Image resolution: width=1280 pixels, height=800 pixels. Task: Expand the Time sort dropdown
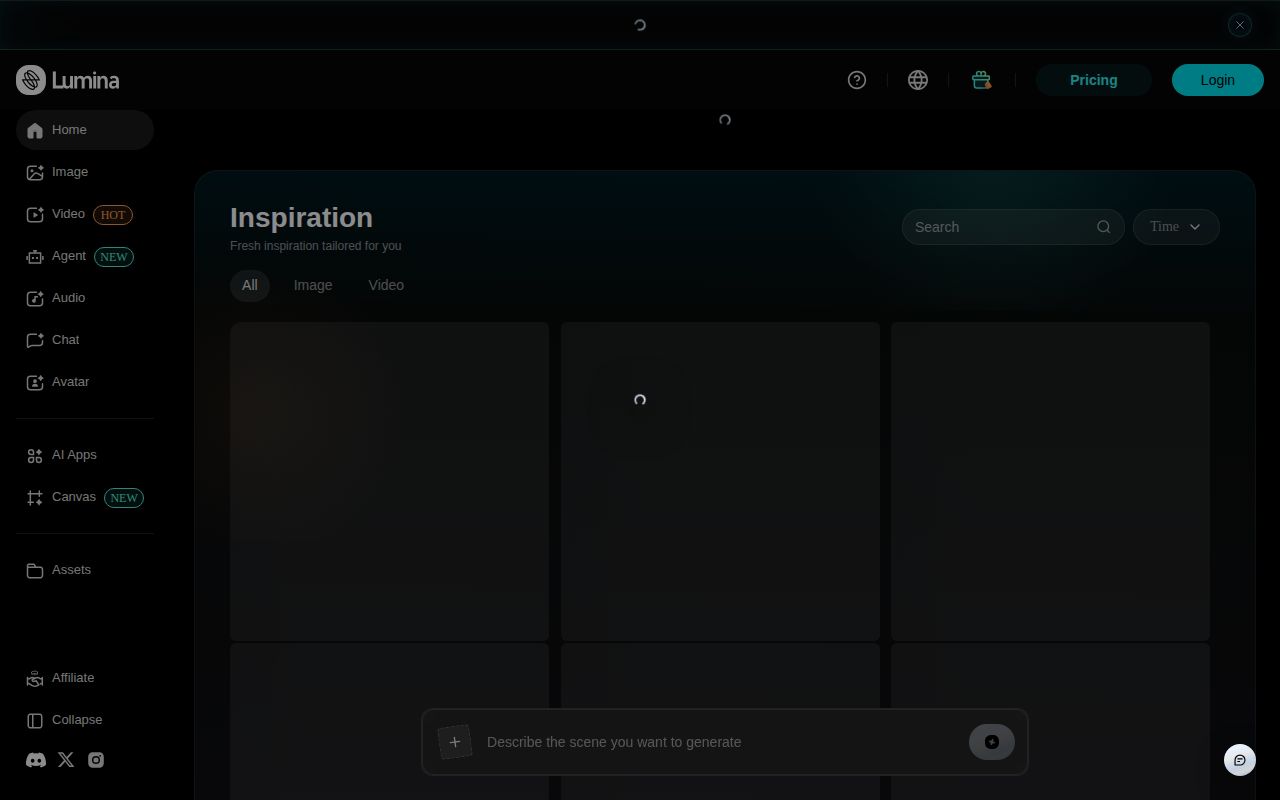click(1176, 227)
